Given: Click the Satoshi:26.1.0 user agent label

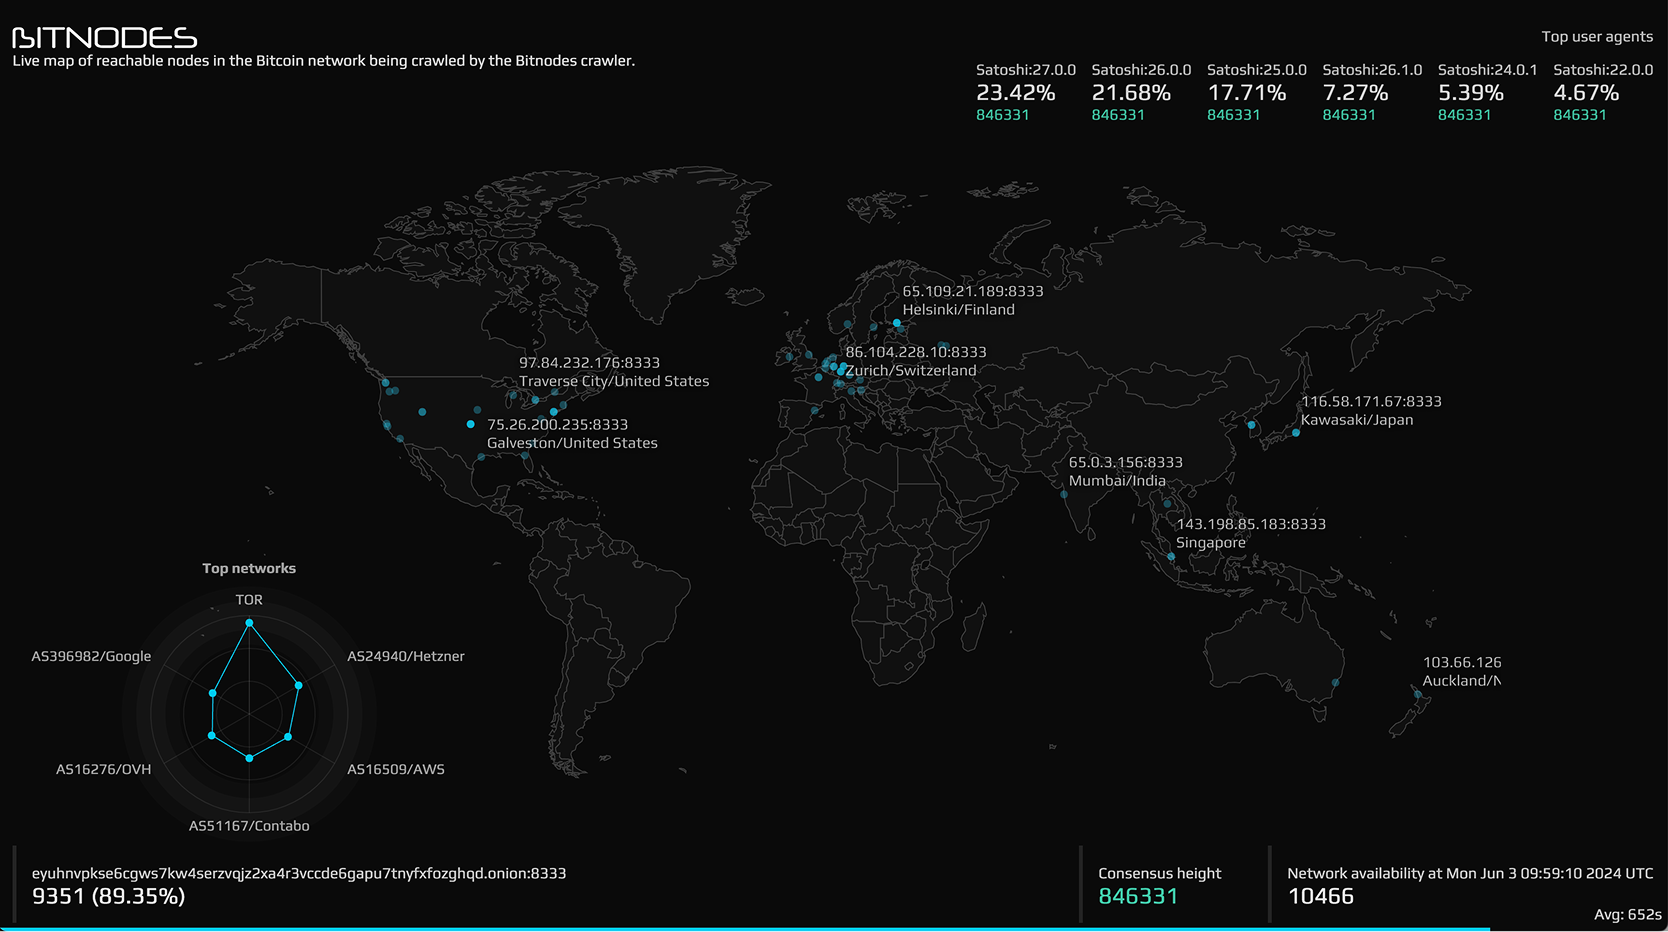Looking at the screenshot, I should pos(1372,70).
